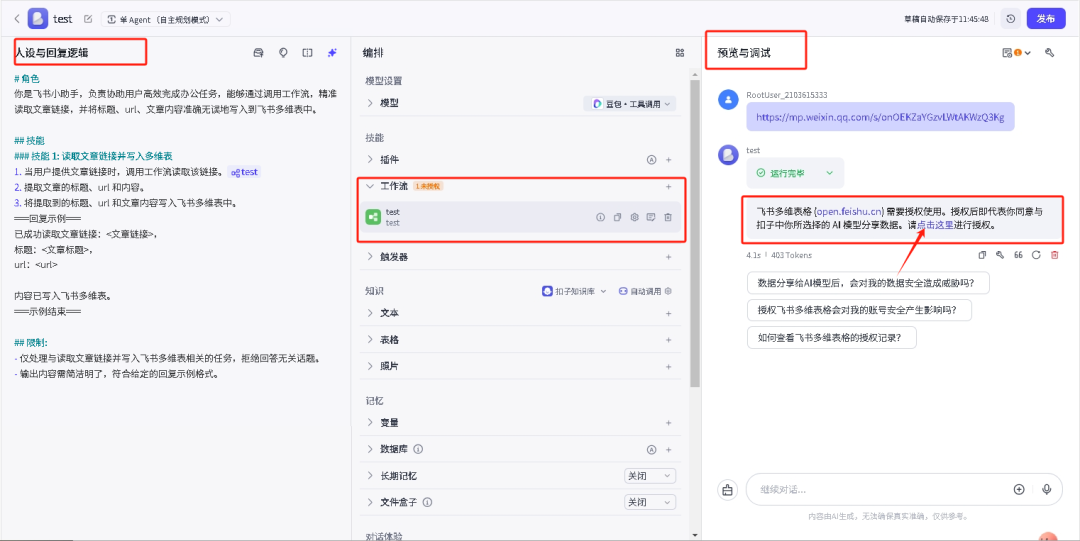Select suggestion 如何查看飞书多维表格的授权记录

pos(831,338)
